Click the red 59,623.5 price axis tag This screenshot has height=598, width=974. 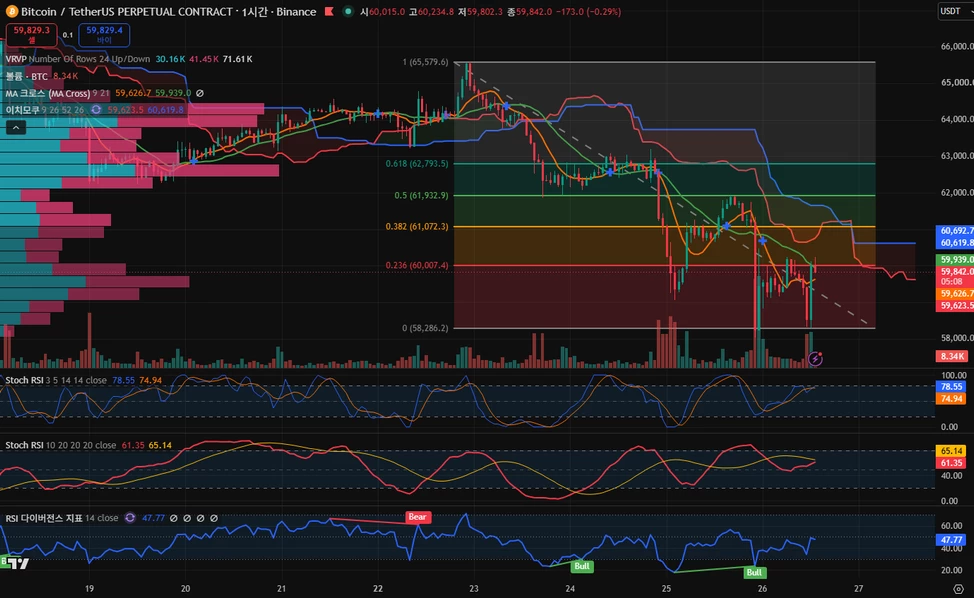(955, 306)
